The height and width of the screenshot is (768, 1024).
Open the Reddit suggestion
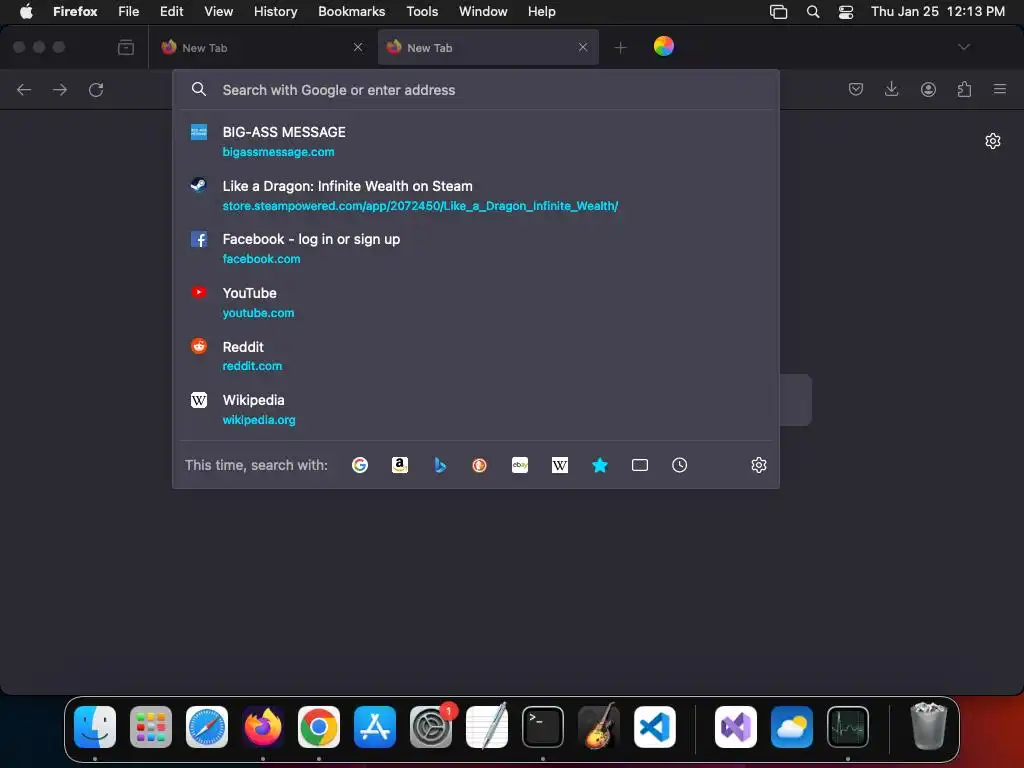coord(476,356)
